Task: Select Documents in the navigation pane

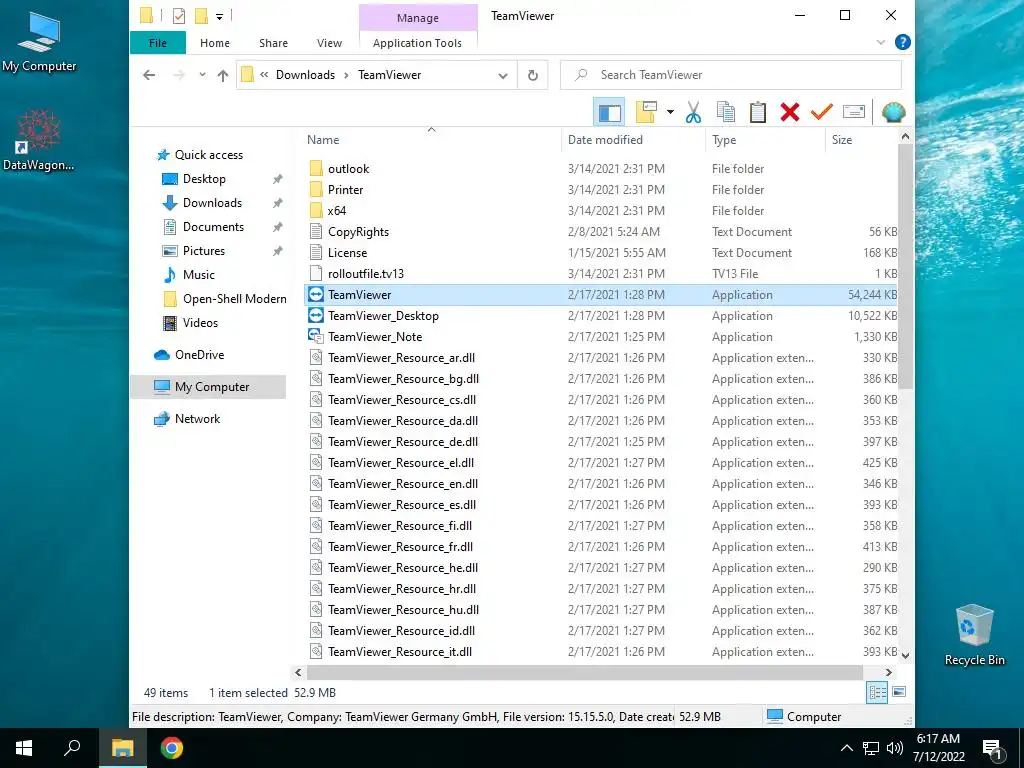Action: pyautogui.click(x=213, y=227)
